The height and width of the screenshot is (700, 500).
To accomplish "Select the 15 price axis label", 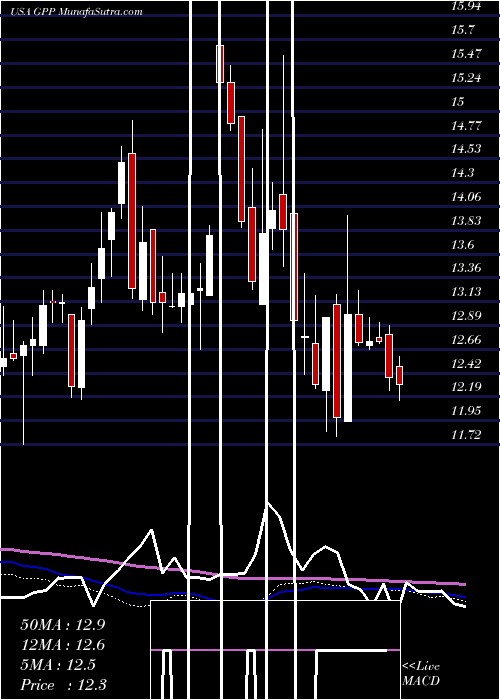I will pos(458,102).
